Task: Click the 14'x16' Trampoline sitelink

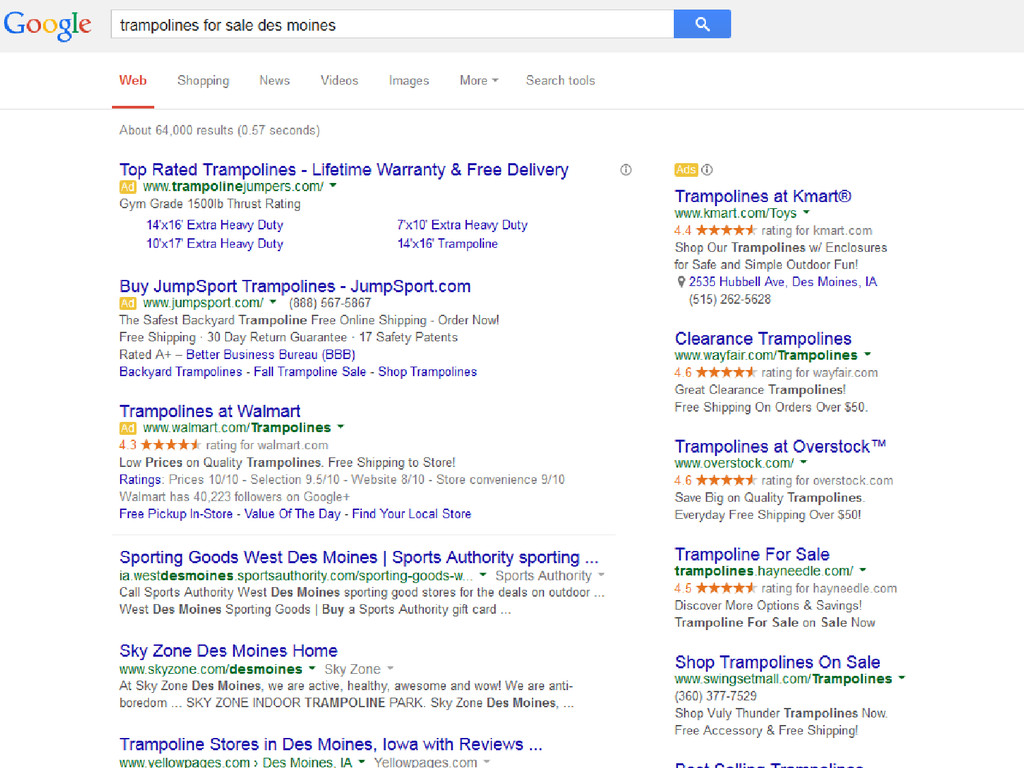Action: 447,244
